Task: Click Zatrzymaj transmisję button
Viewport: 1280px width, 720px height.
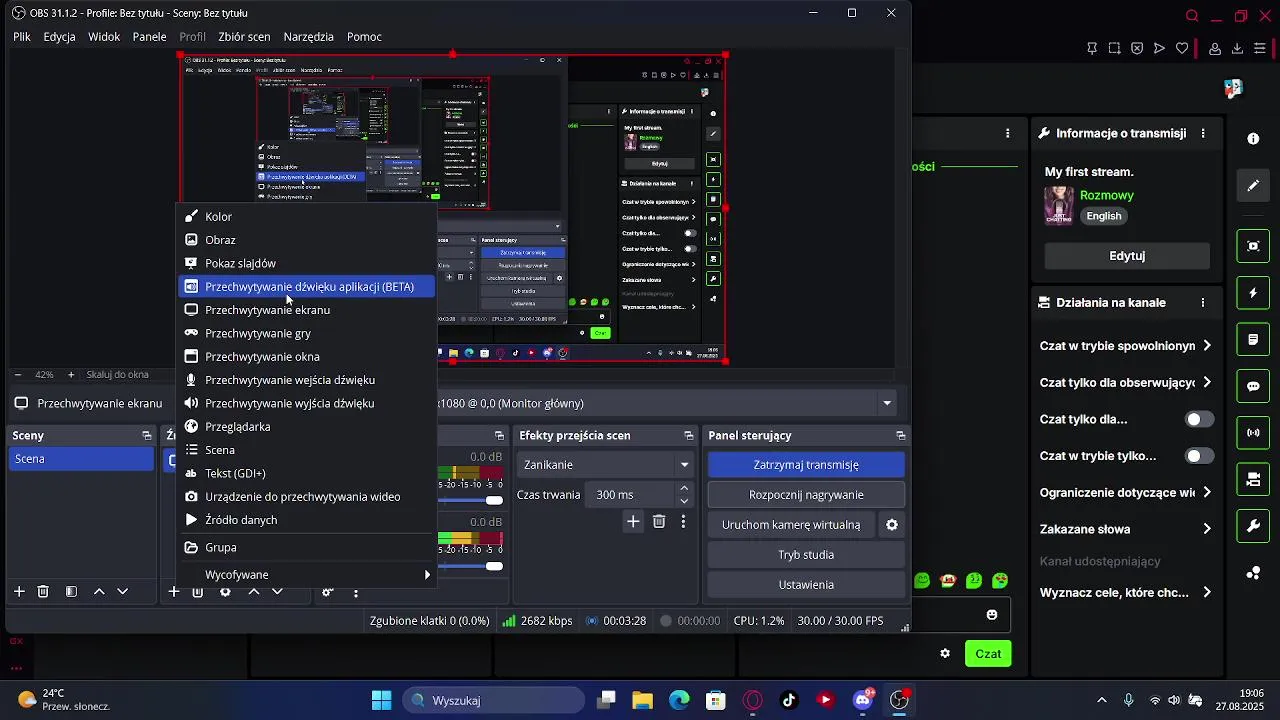Action: [x=806, y=465]
